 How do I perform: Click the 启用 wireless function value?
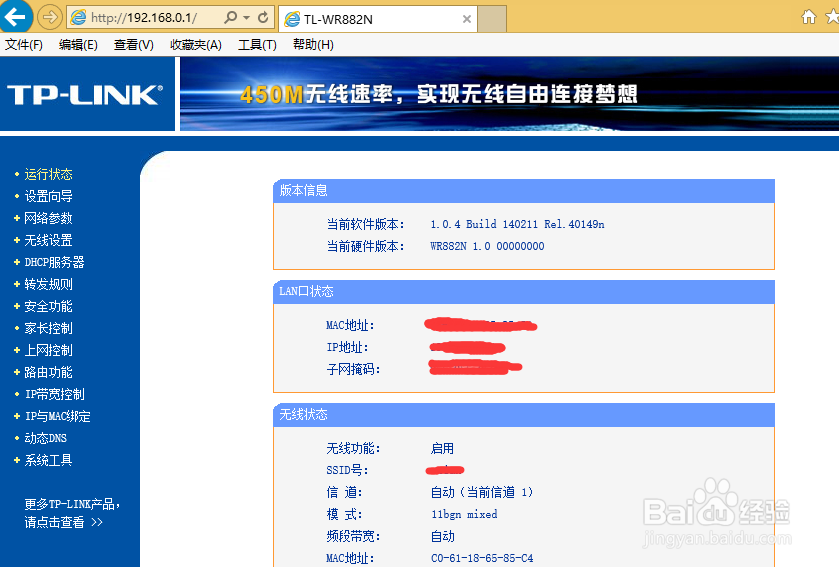tap(442, 448)
